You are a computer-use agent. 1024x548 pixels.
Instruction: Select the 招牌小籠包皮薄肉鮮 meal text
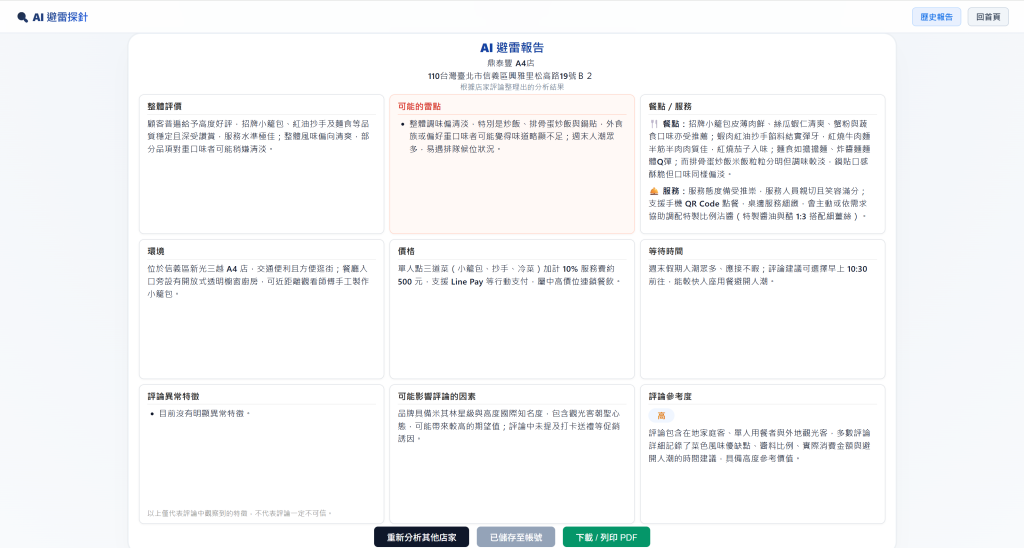coord(760,149)
